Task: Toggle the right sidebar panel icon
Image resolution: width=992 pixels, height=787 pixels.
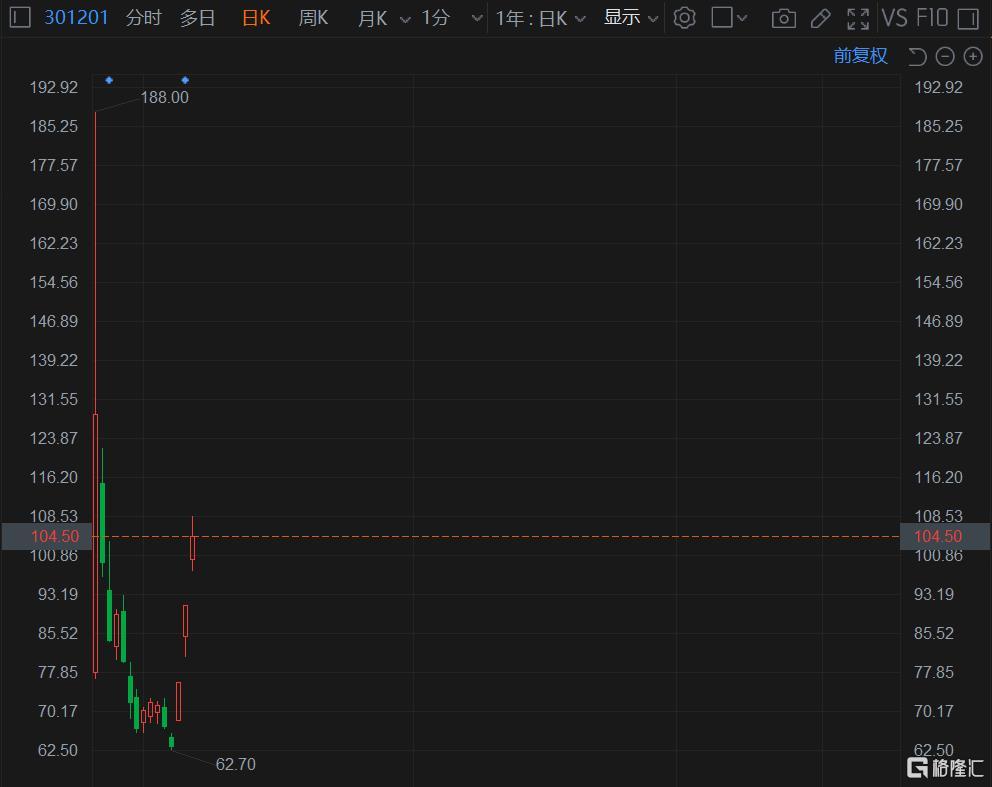Action: click(968, 18)
